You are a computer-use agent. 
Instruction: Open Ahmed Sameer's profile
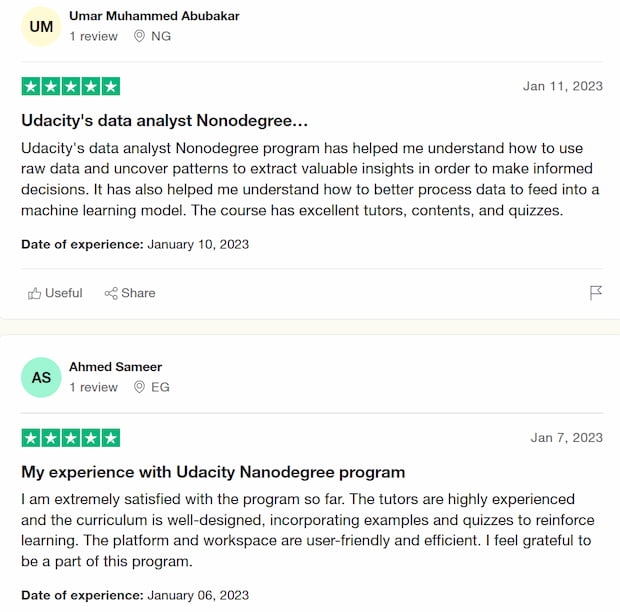point(115,366)
